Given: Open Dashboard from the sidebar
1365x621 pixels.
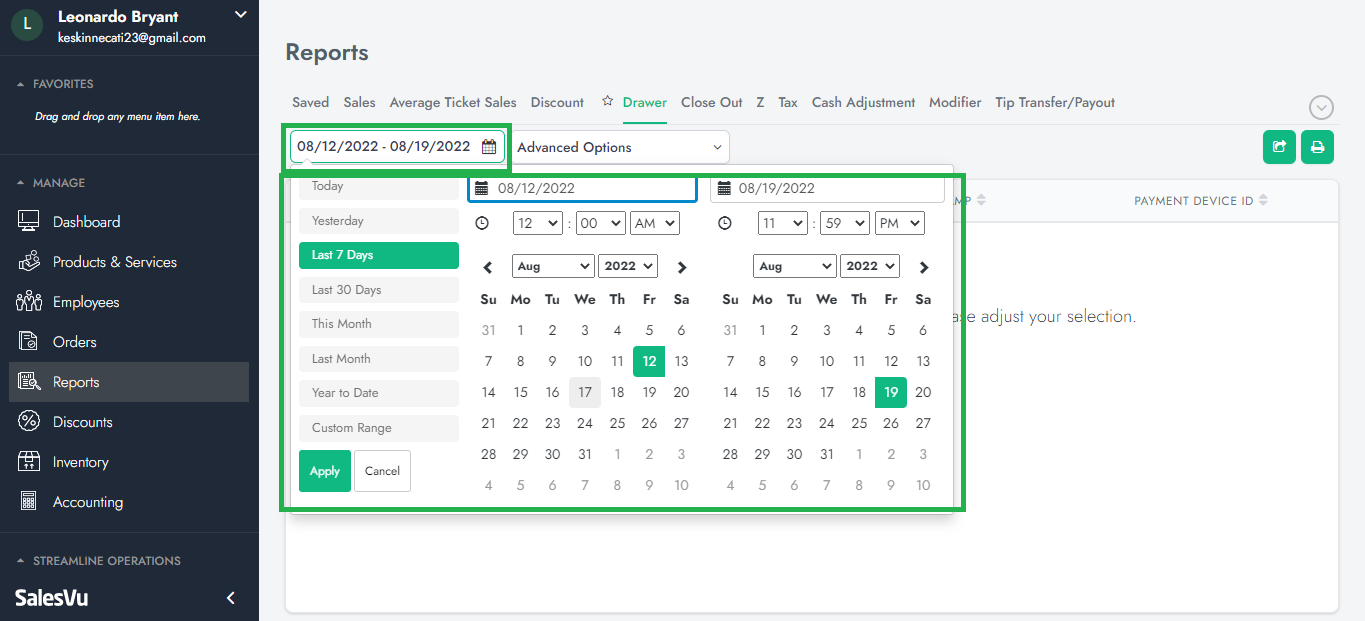Looking at the screenshot, I should 86,222.
